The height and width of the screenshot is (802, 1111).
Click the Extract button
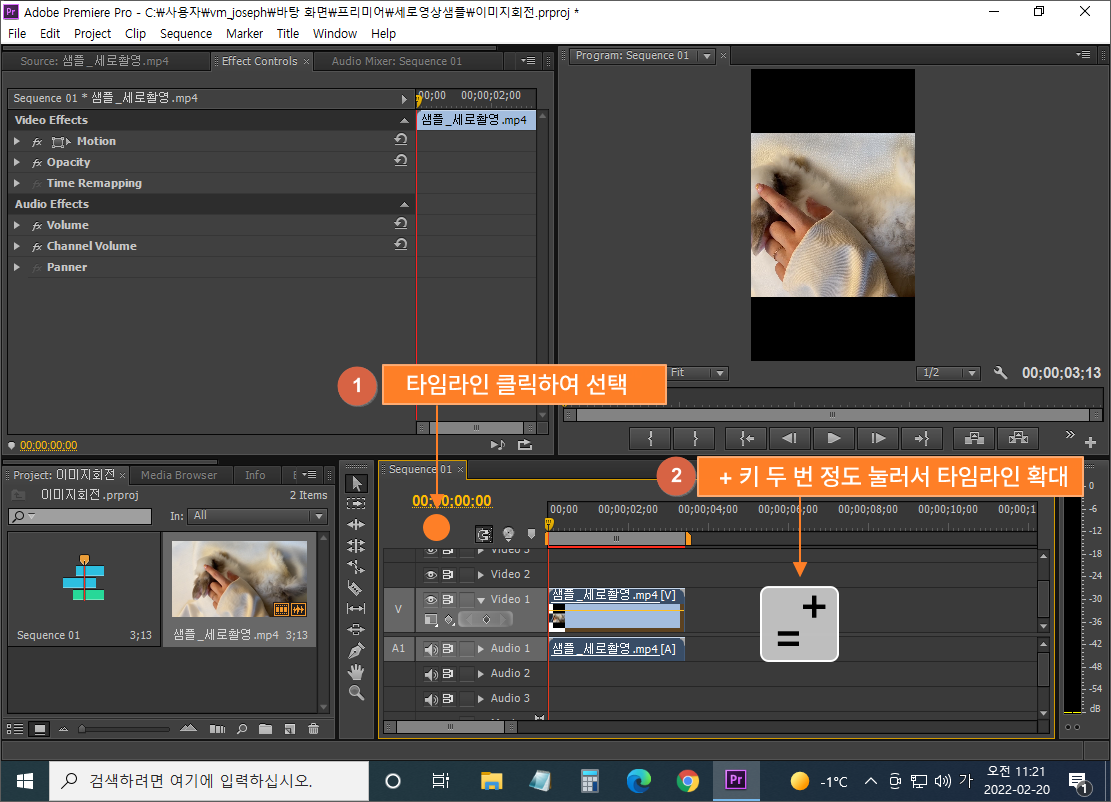[x=1018, y=439]
